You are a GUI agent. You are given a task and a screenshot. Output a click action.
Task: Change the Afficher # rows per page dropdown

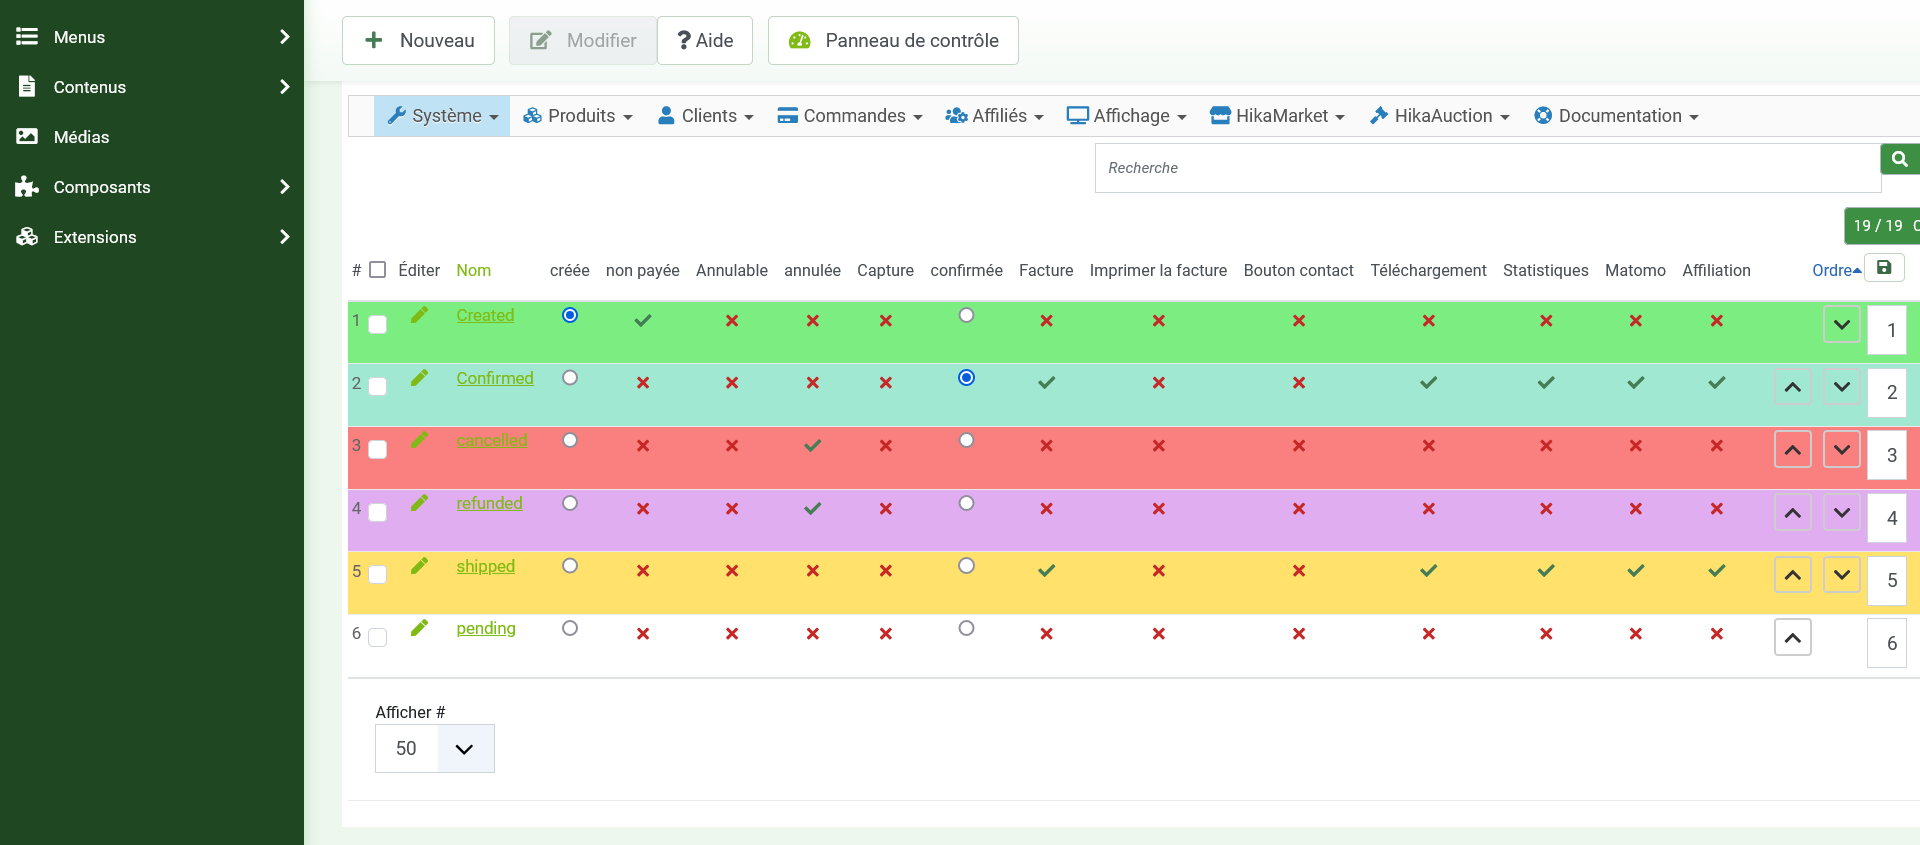click(435, 748)
